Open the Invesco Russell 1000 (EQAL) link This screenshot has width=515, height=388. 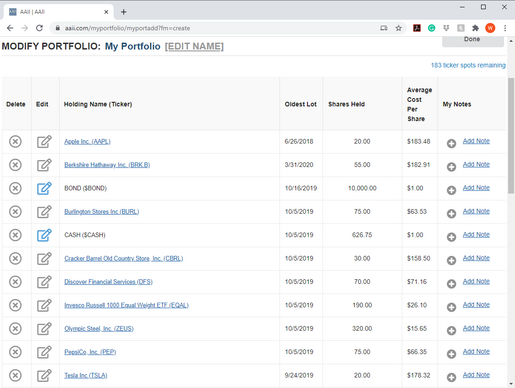(x=126, y=305)
